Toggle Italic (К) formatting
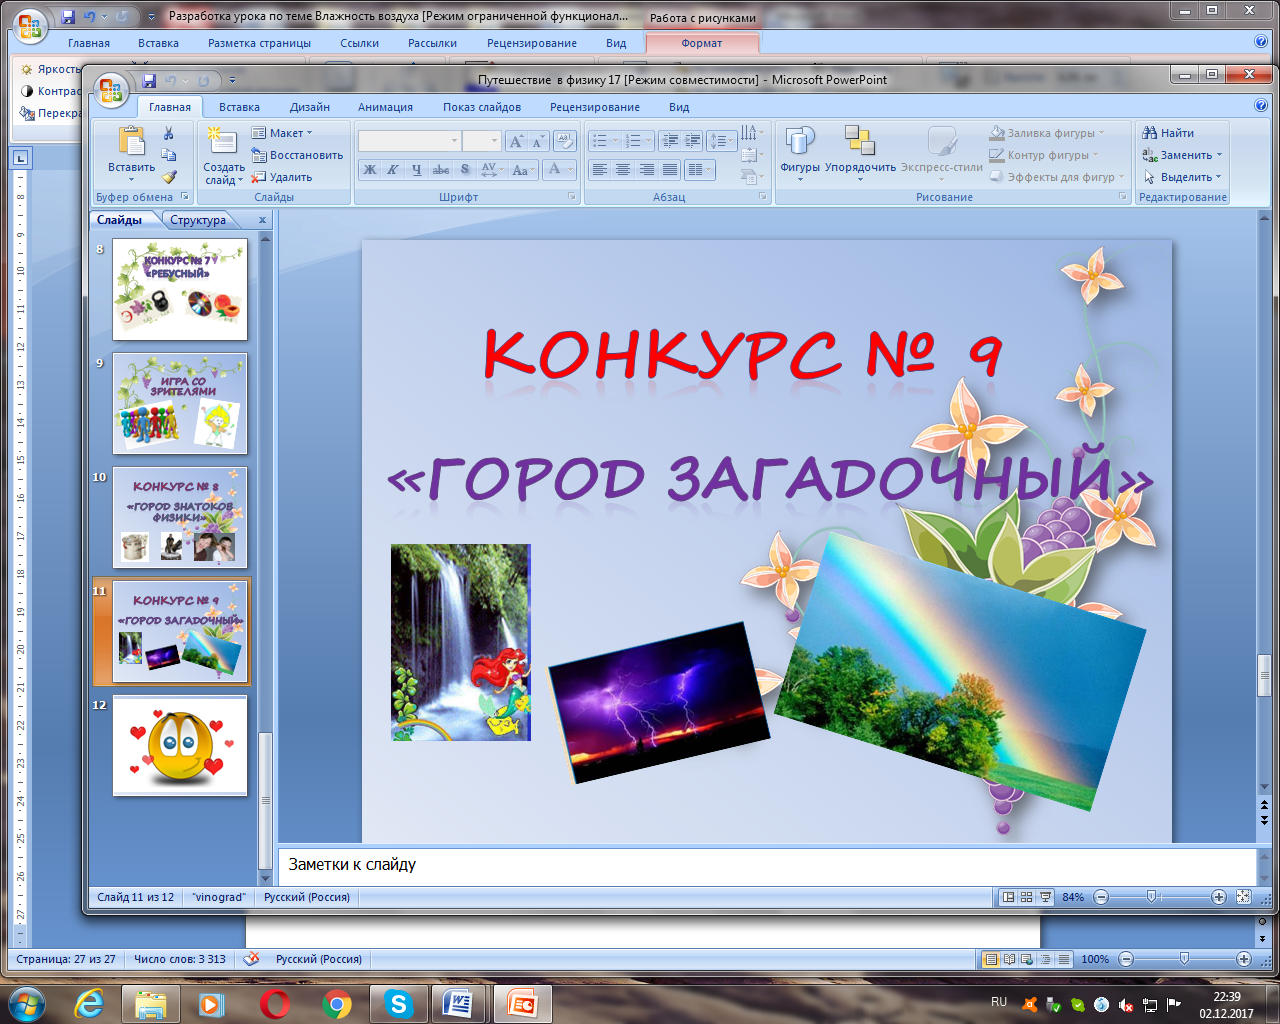1280x1024 pixels. (x=392, y=169)
